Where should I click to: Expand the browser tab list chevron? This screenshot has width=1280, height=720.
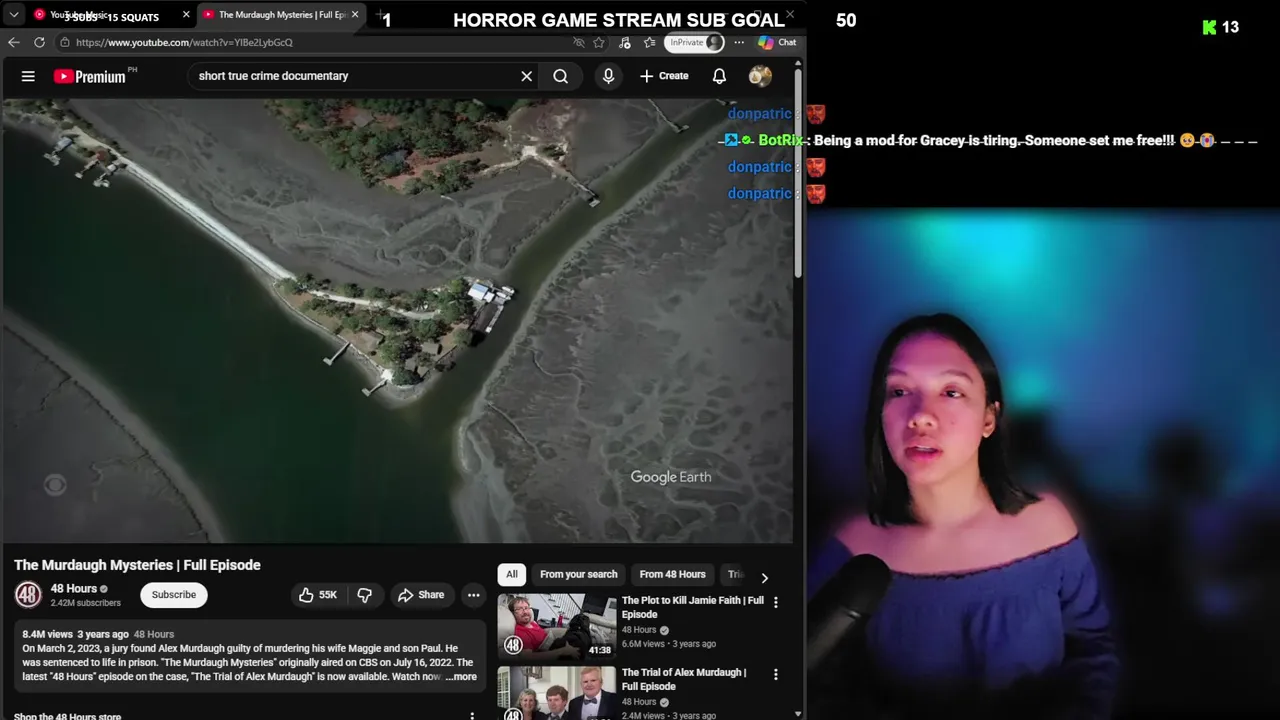pyautogui.click(x=14, y=15)
